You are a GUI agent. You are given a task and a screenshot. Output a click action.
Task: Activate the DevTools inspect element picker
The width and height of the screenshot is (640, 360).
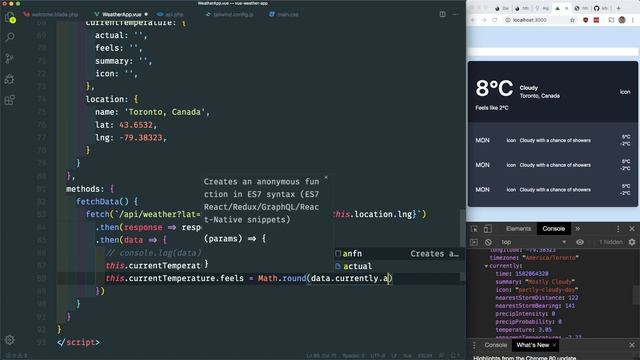click(x=474, y=229)
